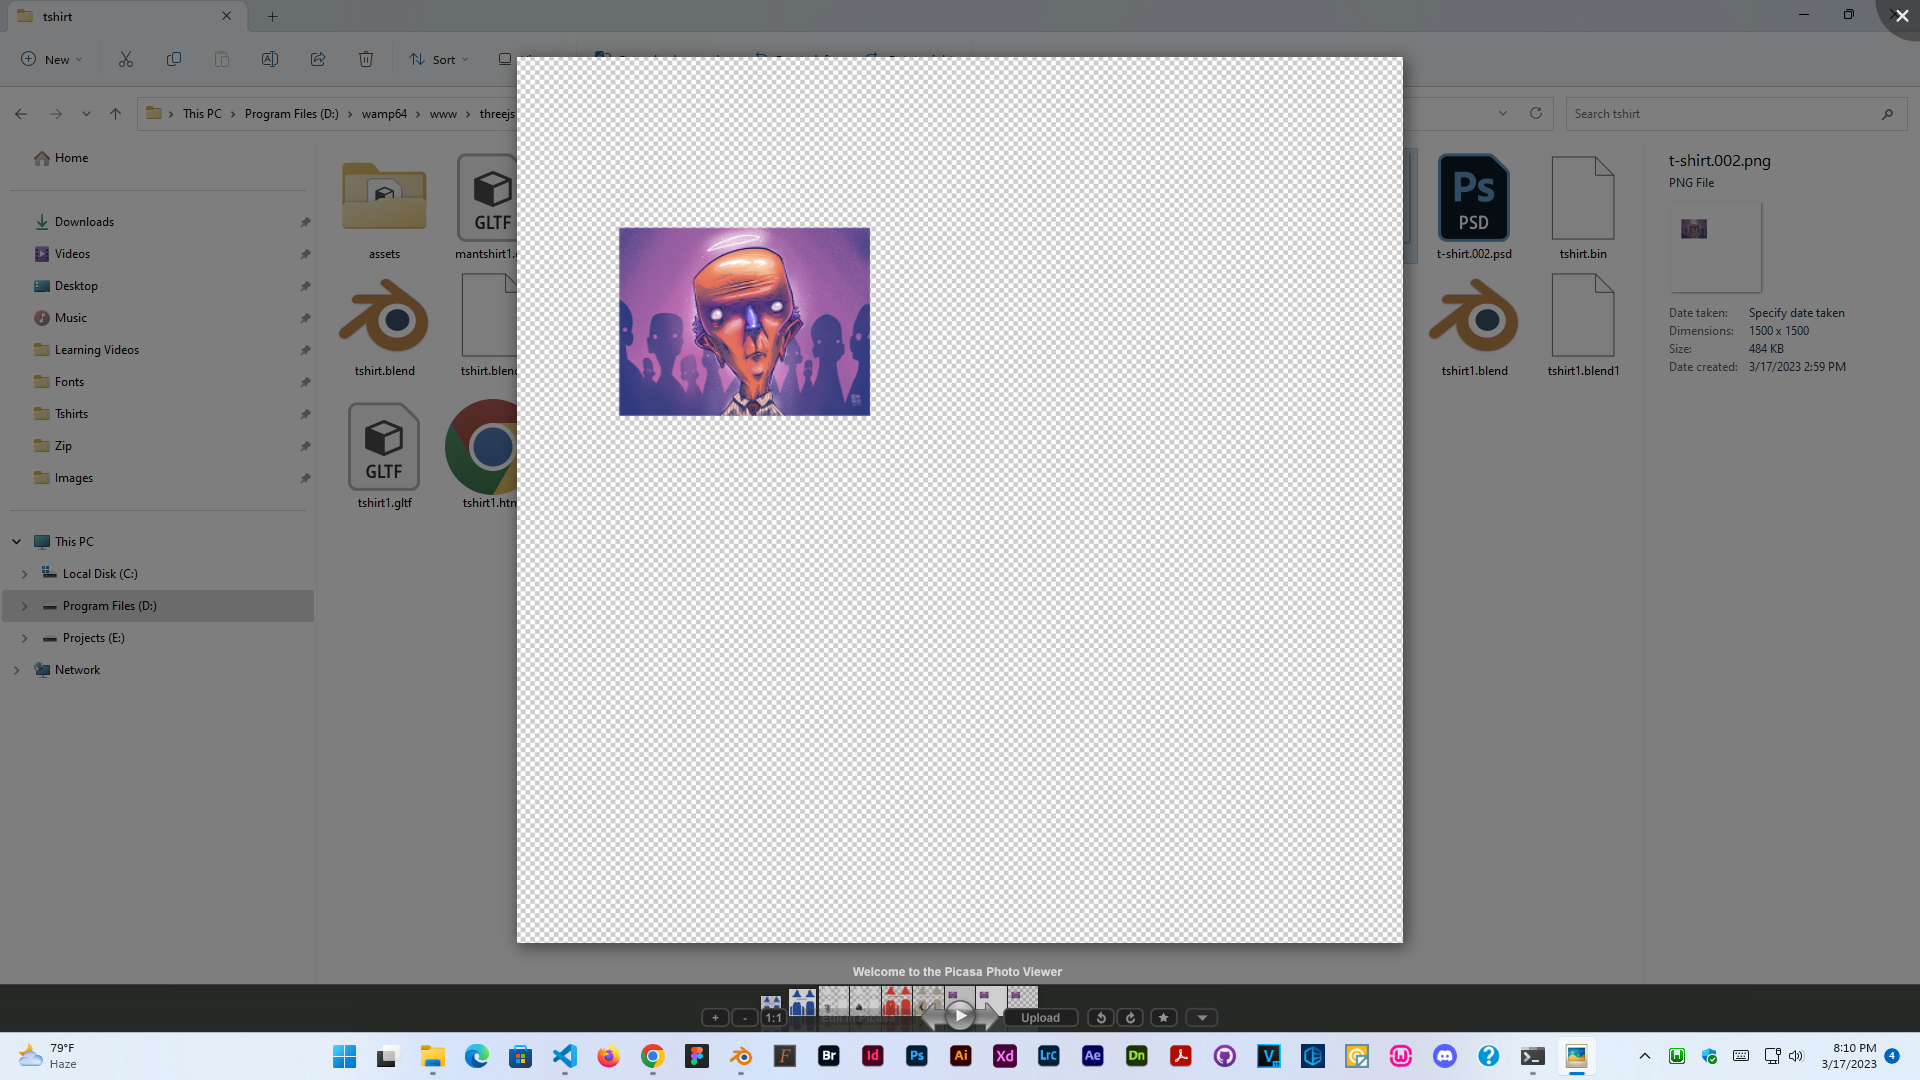The width and height of the screenshot is (1920, 1080).
Task: Select the large blue t-shirt filmstrip thumbnail
Action: click(802, 1001)
